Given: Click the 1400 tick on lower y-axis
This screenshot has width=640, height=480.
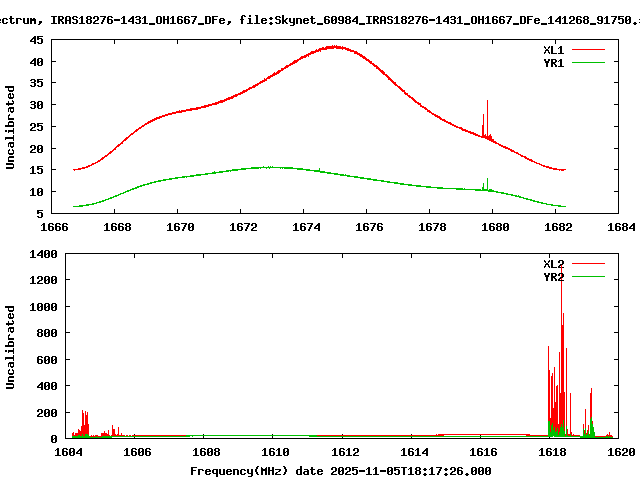Looking at the screenshot, I should [x=41, y=255].
